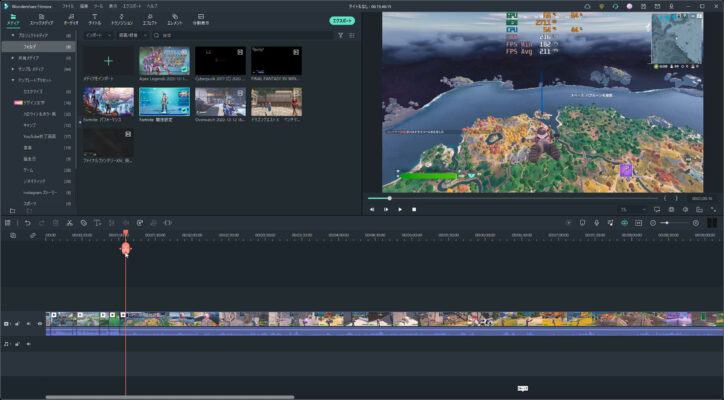
Task: Open the File menu
Action: click(x=68, y=6)
